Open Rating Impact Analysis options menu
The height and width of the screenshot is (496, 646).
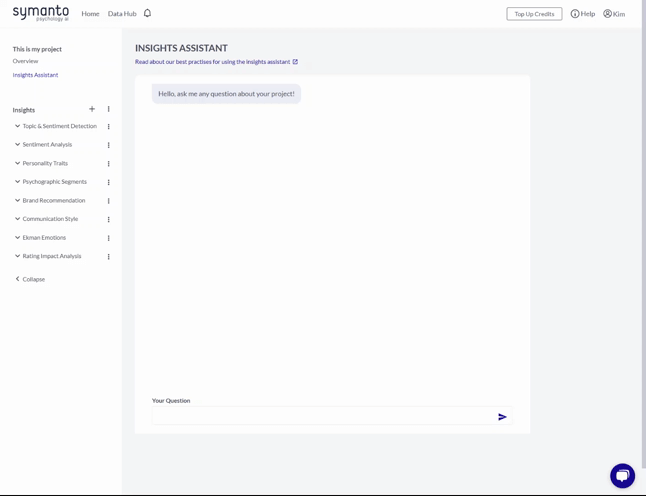click(108, 256)
